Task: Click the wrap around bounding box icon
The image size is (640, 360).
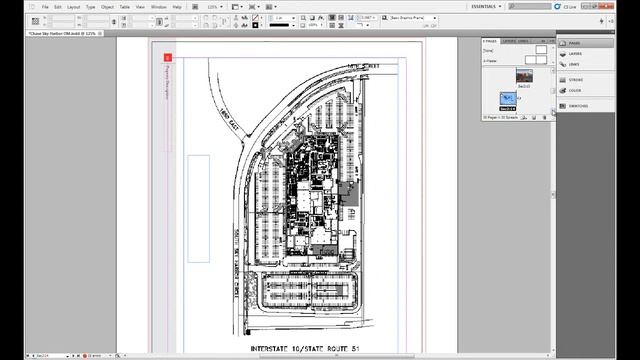Action: tap(341, 18)
